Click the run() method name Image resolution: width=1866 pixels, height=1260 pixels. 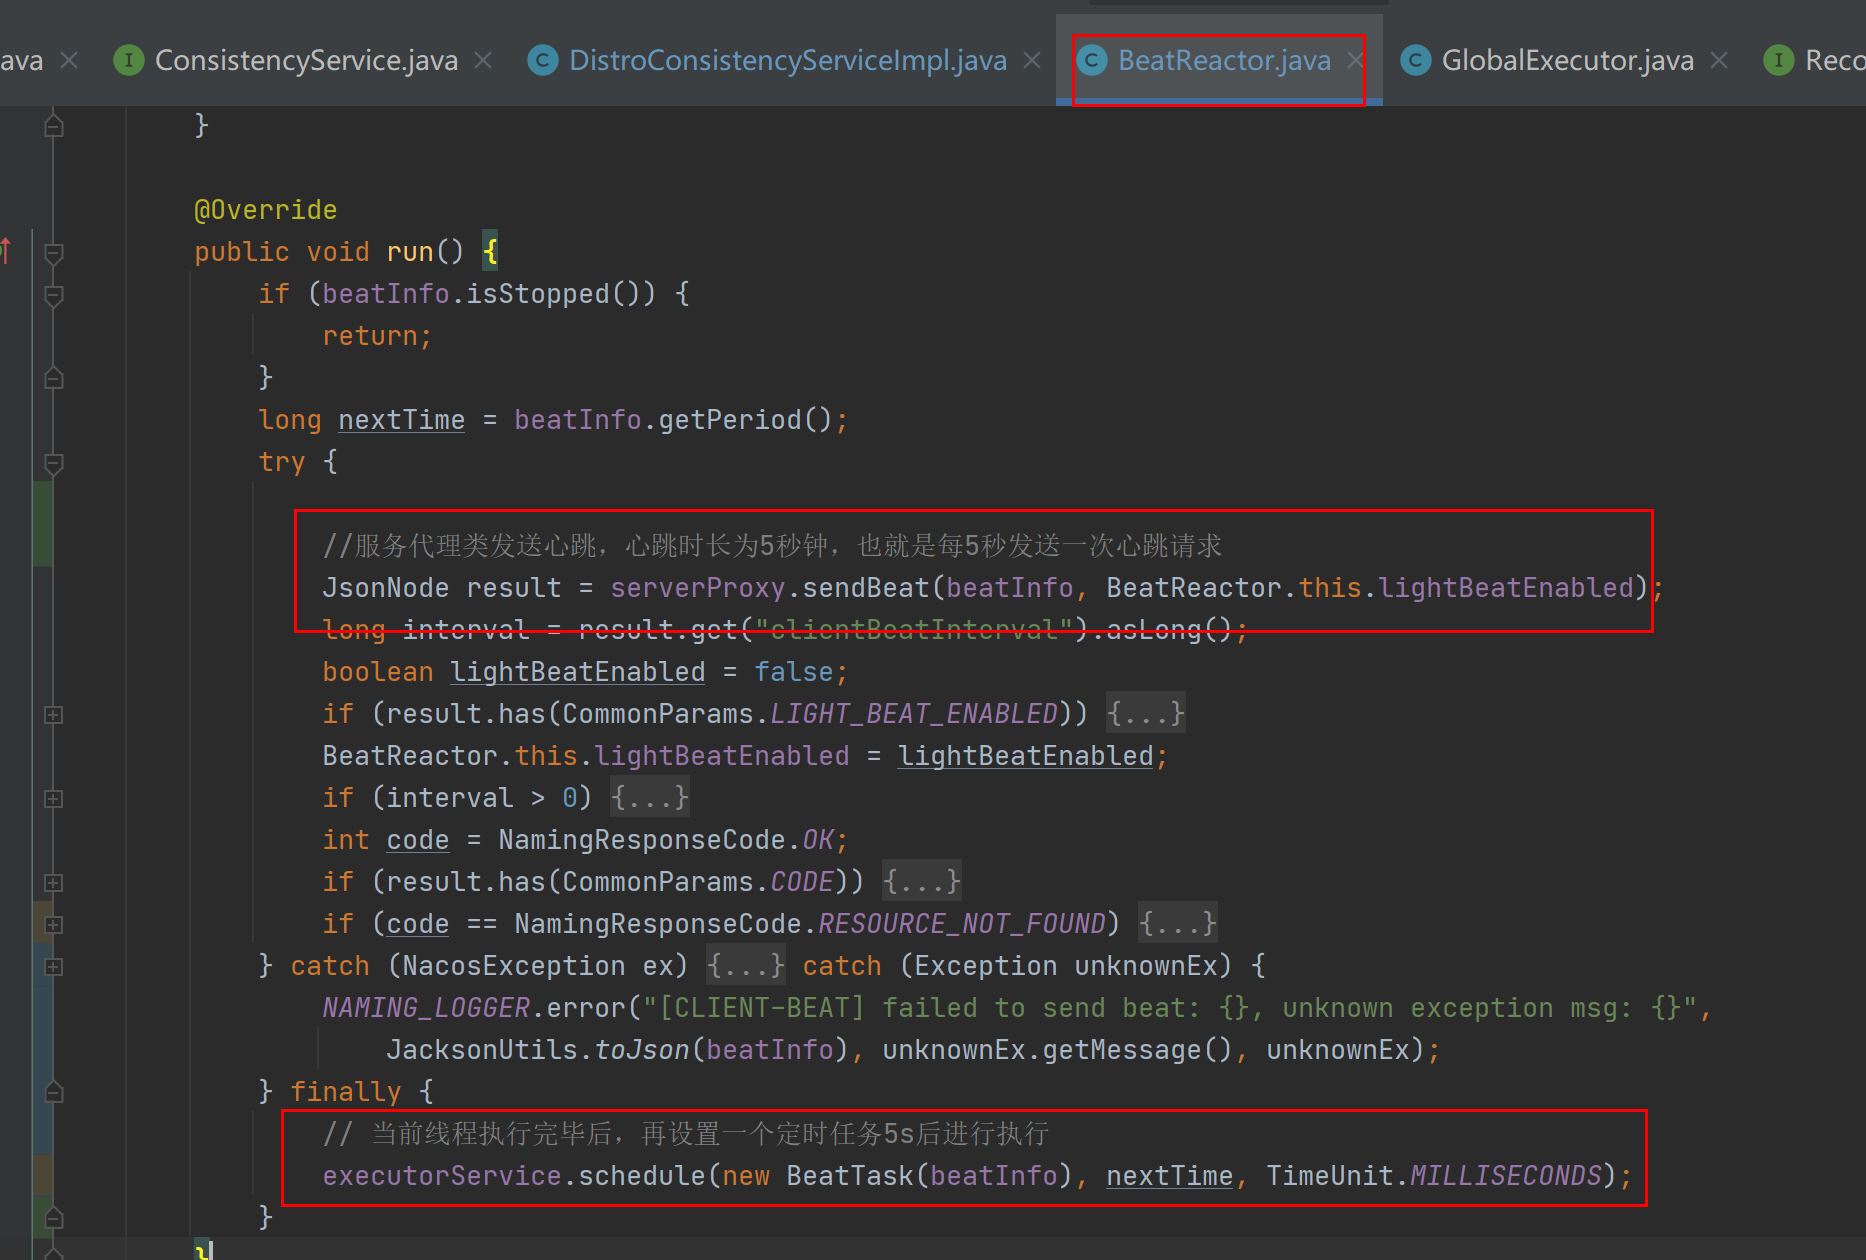[410, 252]
